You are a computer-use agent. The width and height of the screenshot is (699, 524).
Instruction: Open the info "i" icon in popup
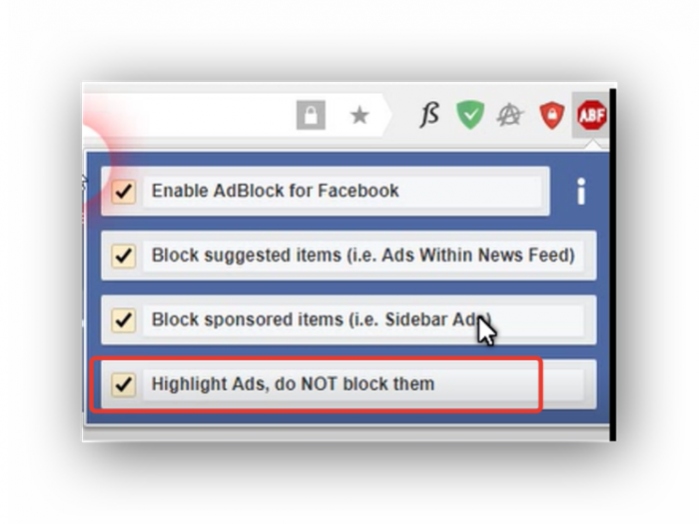[580, 191]
